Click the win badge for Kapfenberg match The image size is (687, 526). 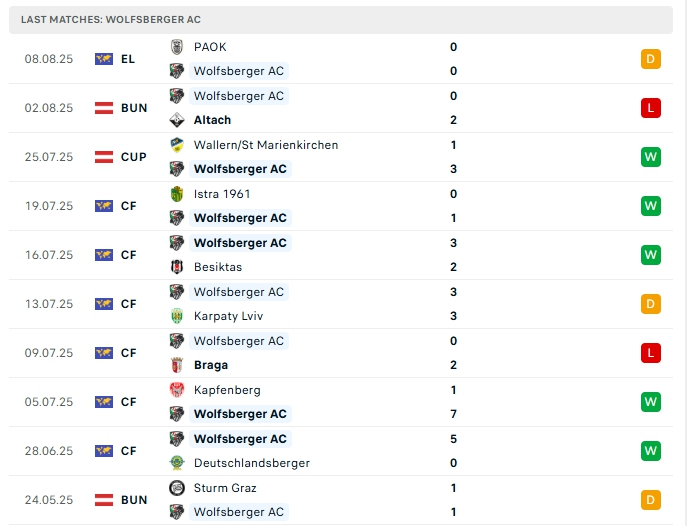(651, 402)
